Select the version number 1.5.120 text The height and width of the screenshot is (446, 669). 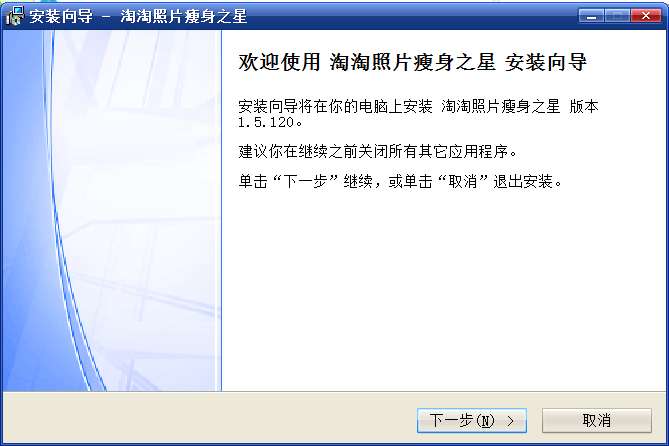(266, 123)
